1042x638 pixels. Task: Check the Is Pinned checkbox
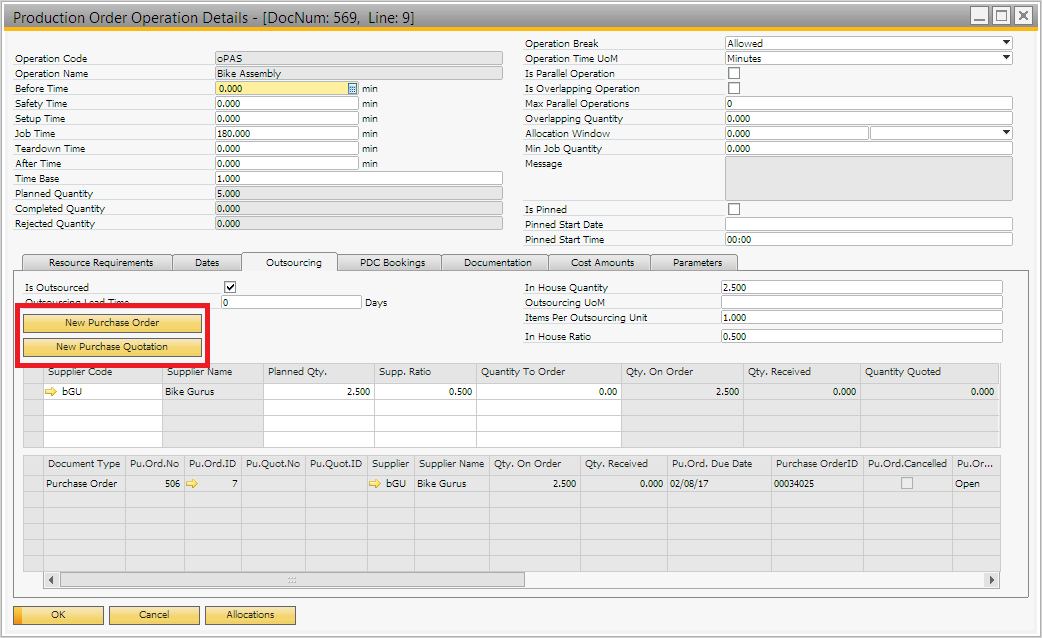tap(734, 210)
